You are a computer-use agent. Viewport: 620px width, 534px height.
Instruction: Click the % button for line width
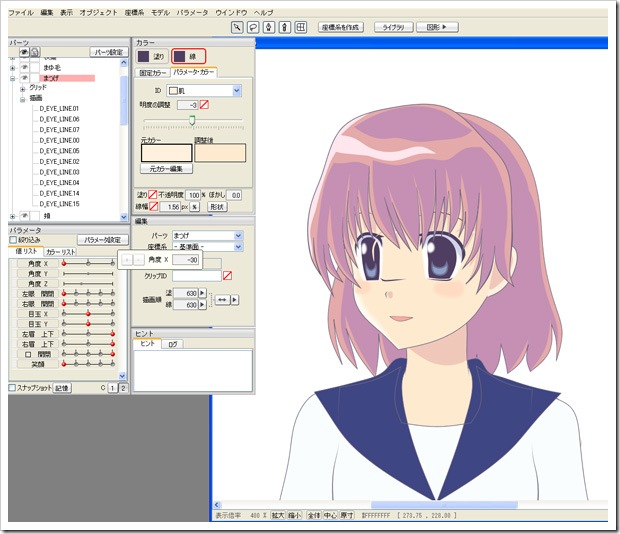coord(195,207)
